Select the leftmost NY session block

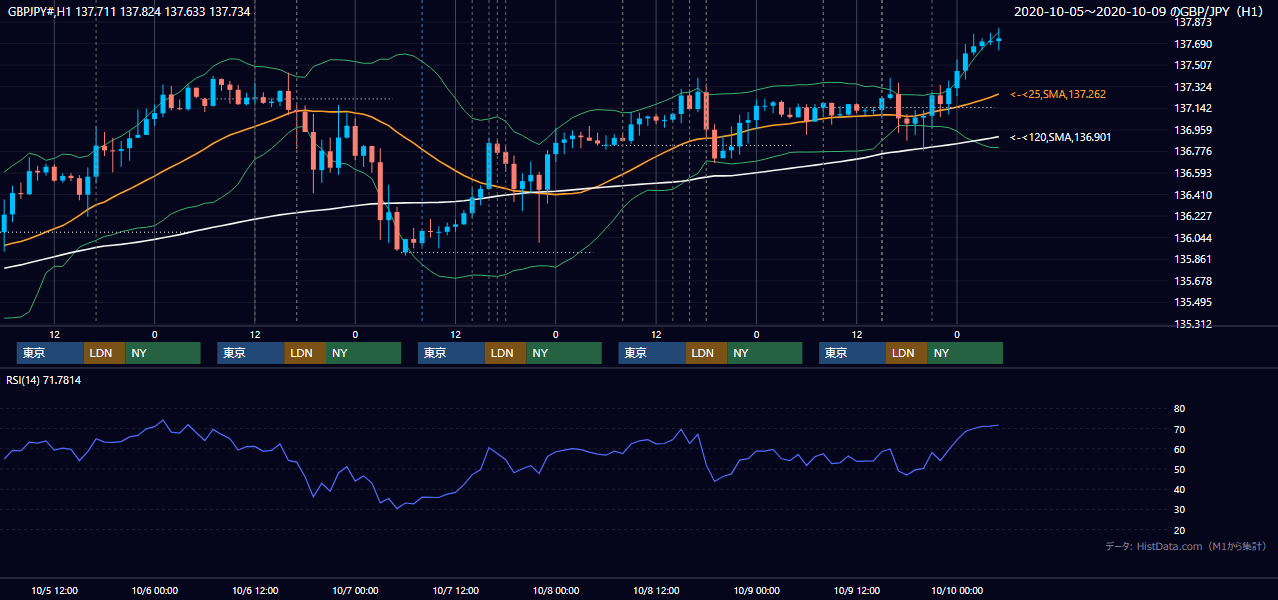click(163, 353)
